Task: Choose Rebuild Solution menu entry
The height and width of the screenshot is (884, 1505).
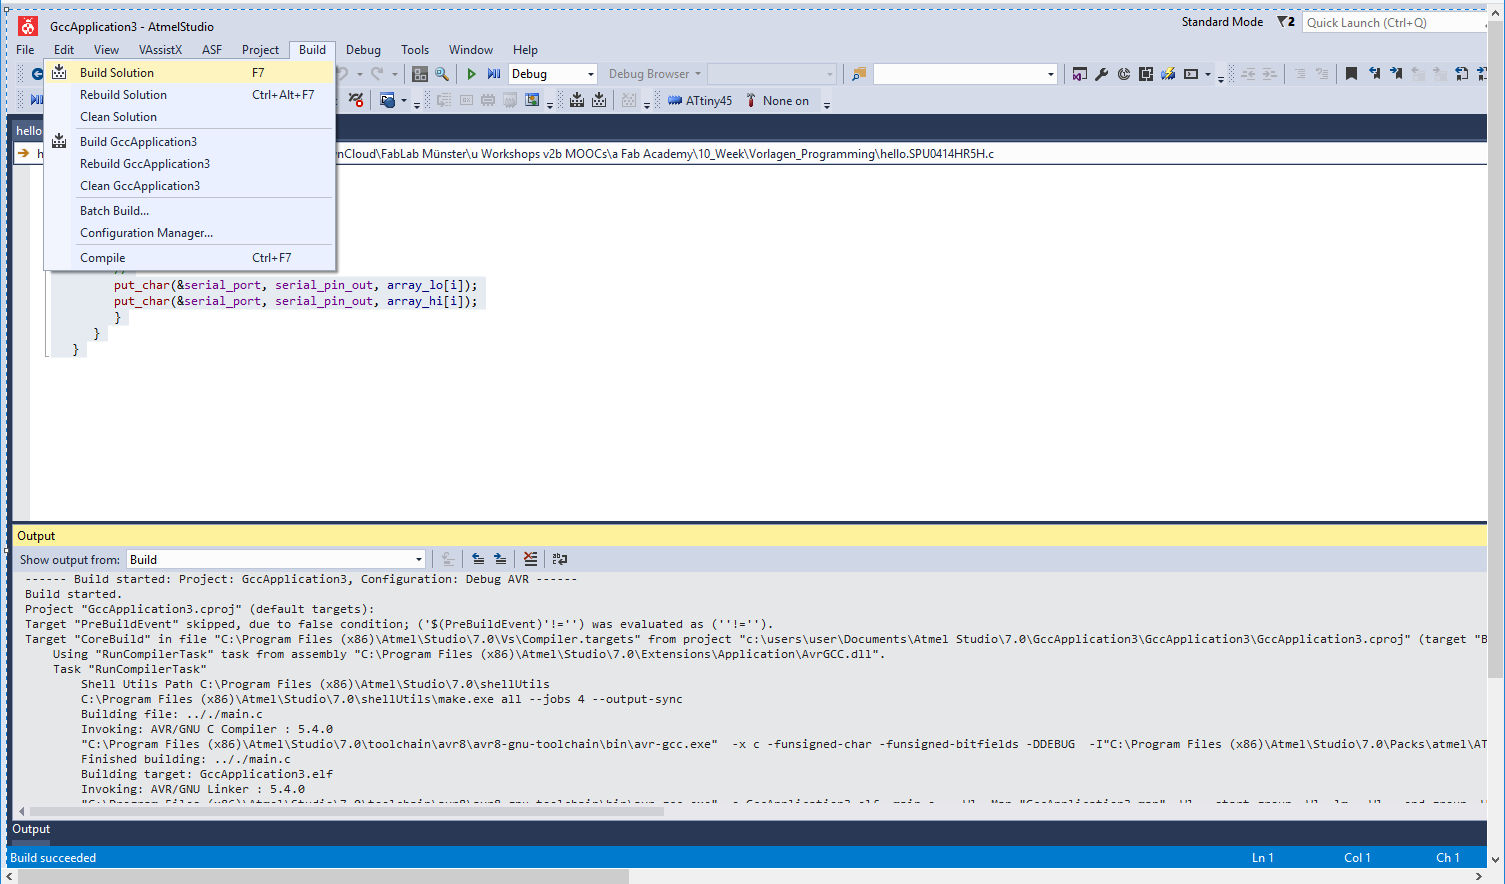Action: pyautogui.click(x=189, y=95)
